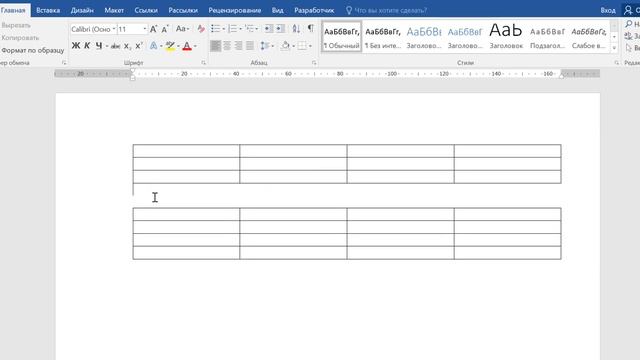
Task: Apply numbered list formatting
Action: point(232,29)
